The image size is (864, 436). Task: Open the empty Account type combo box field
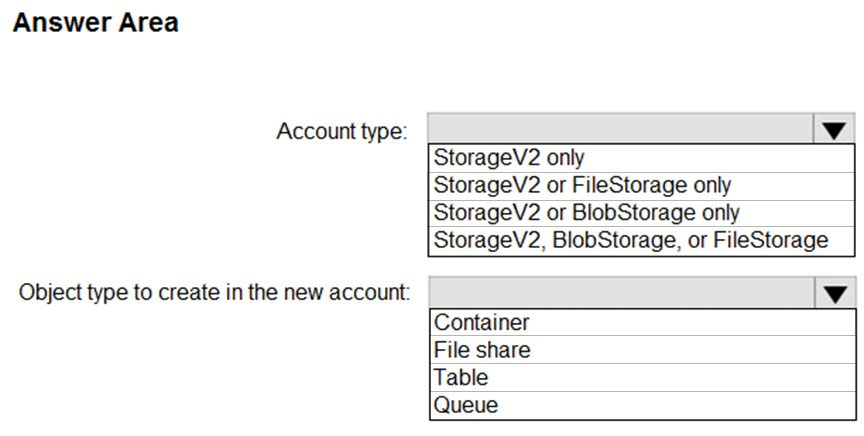tap(622, 131)
